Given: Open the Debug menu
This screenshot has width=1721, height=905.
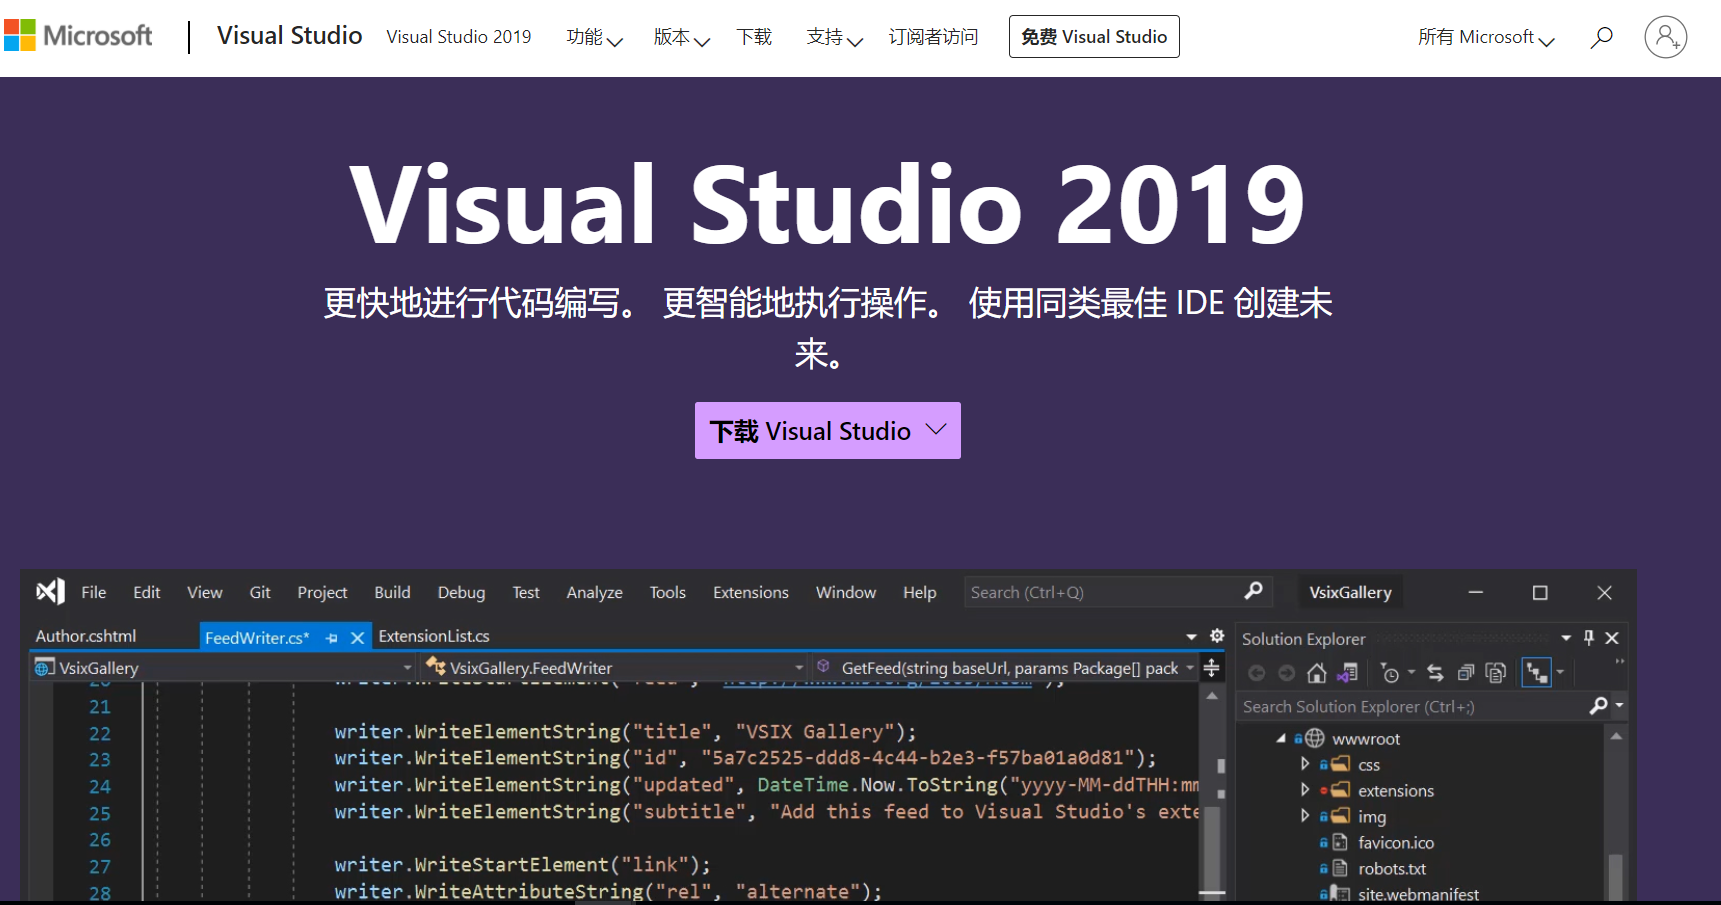Looking at the screenshot, I should pyautogui.click(x=461, y=593).
